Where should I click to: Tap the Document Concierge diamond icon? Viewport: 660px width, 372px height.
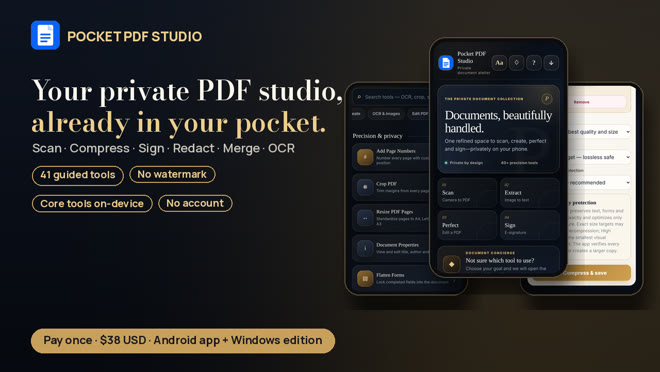[452, 264]
